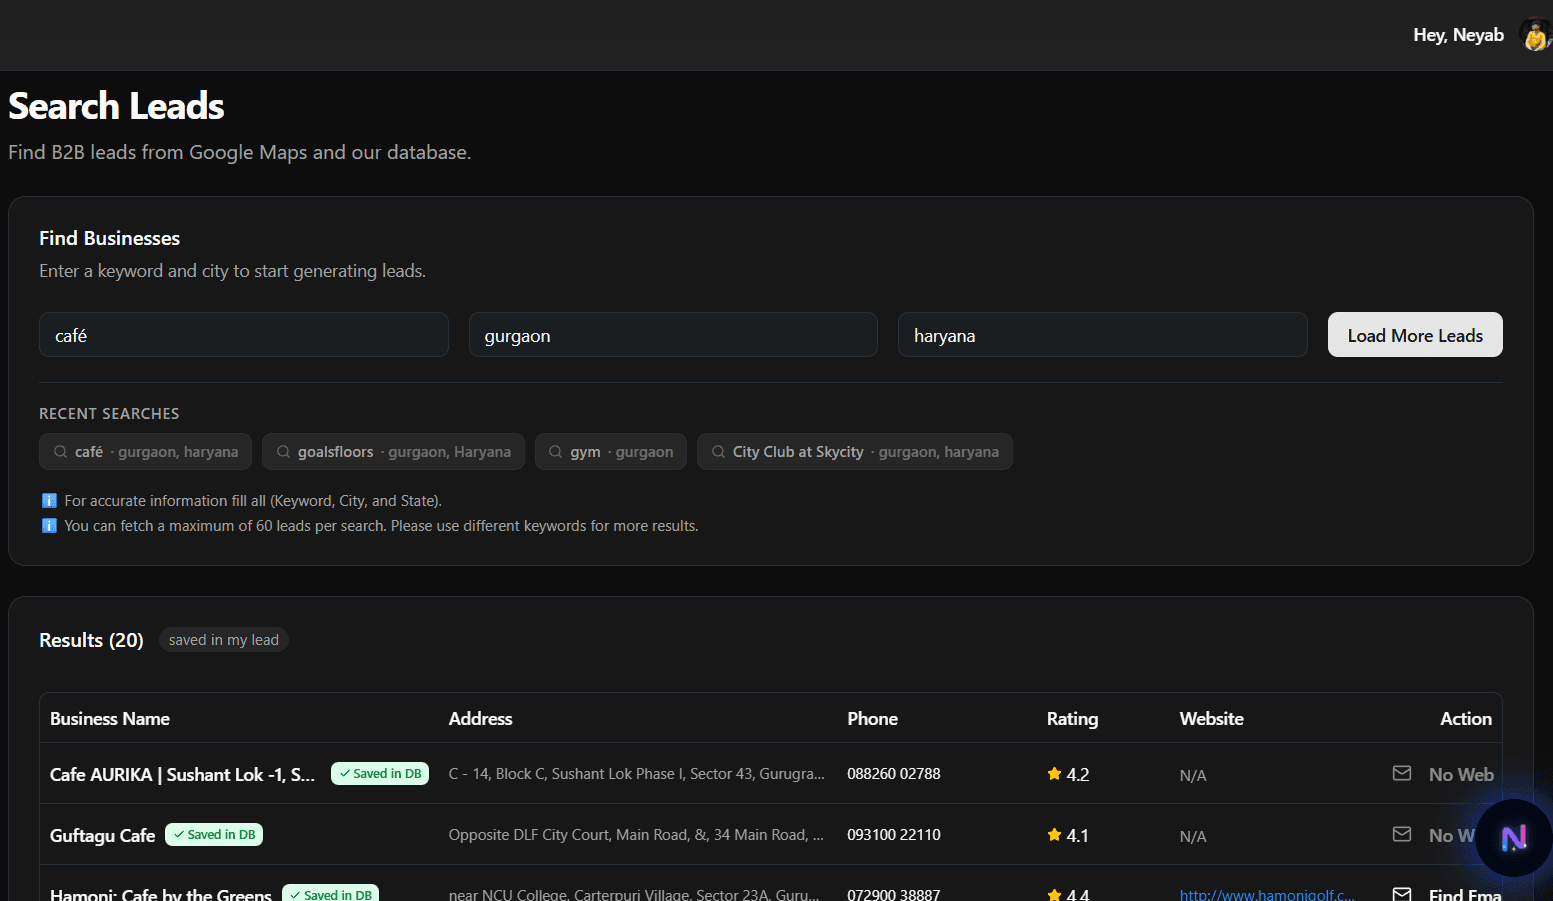1553x901 pixels.
Task: Click the Find Businesses heading
Action: 110,238
